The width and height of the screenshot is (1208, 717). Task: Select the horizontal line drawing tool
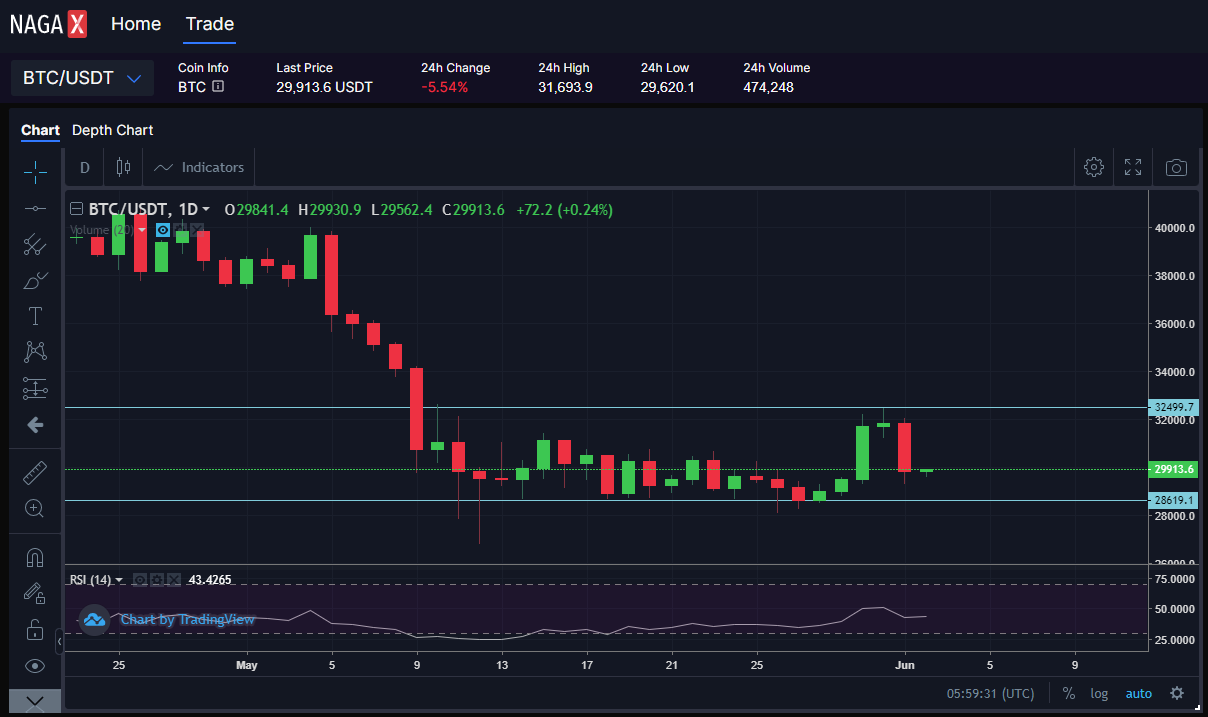coord(35,208)
